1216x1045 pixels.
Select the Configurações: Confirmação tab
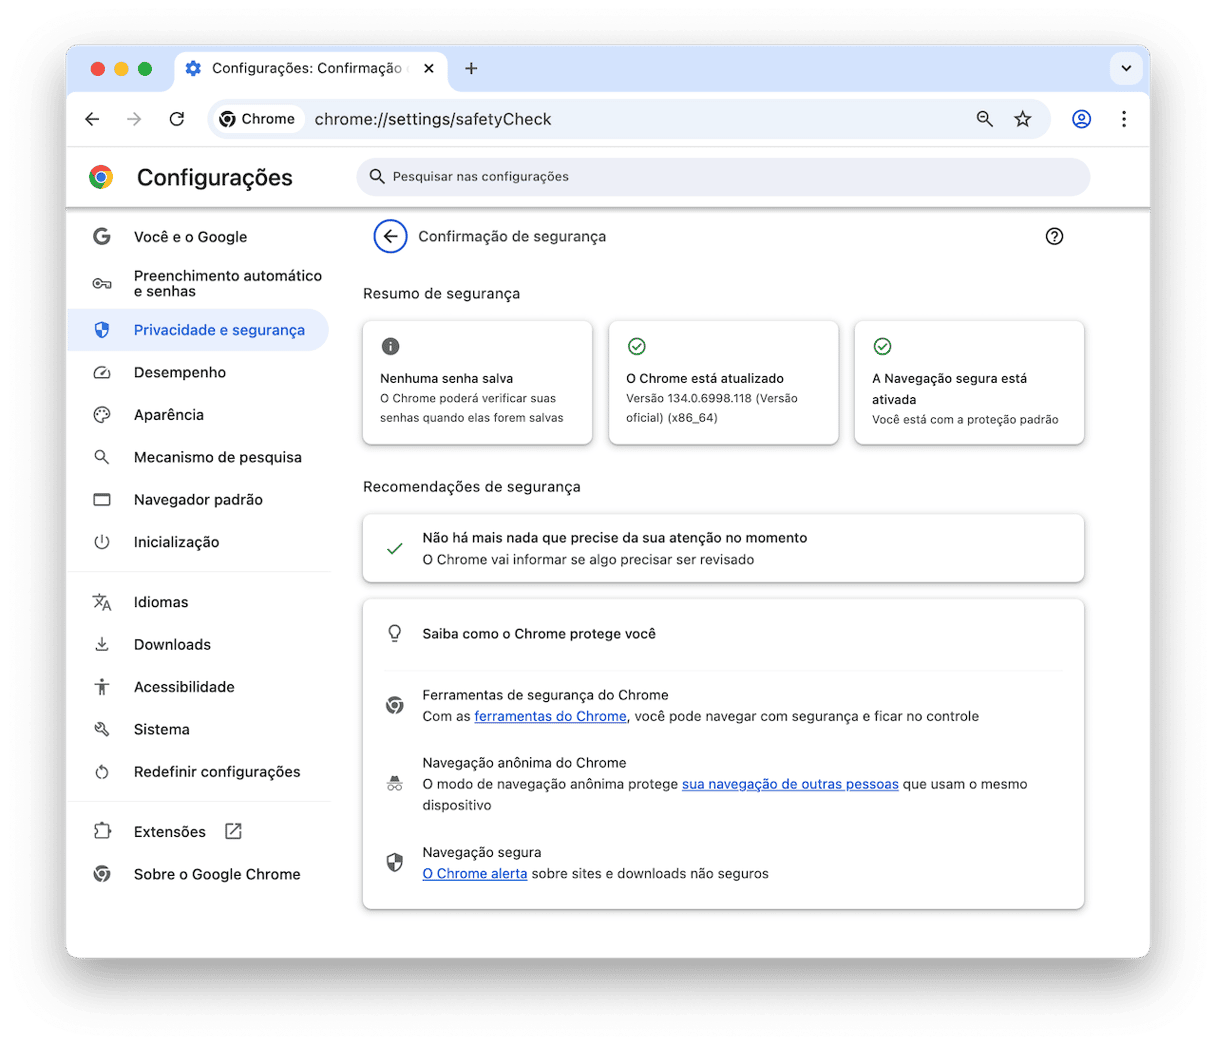click(310, 68)
